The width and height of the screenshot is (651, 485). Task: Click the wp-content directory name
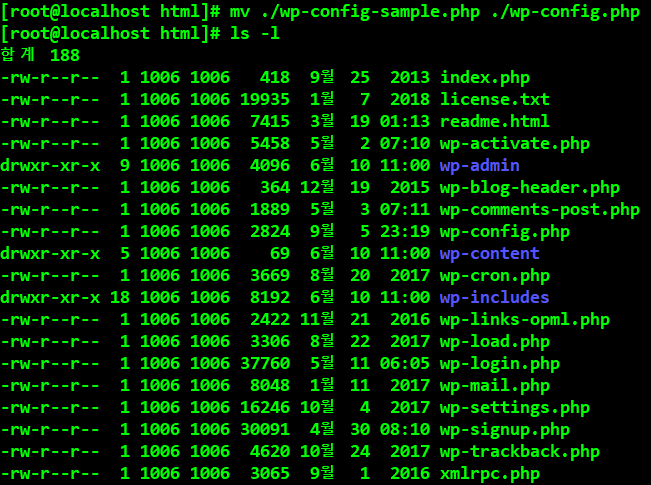point(490,254)
